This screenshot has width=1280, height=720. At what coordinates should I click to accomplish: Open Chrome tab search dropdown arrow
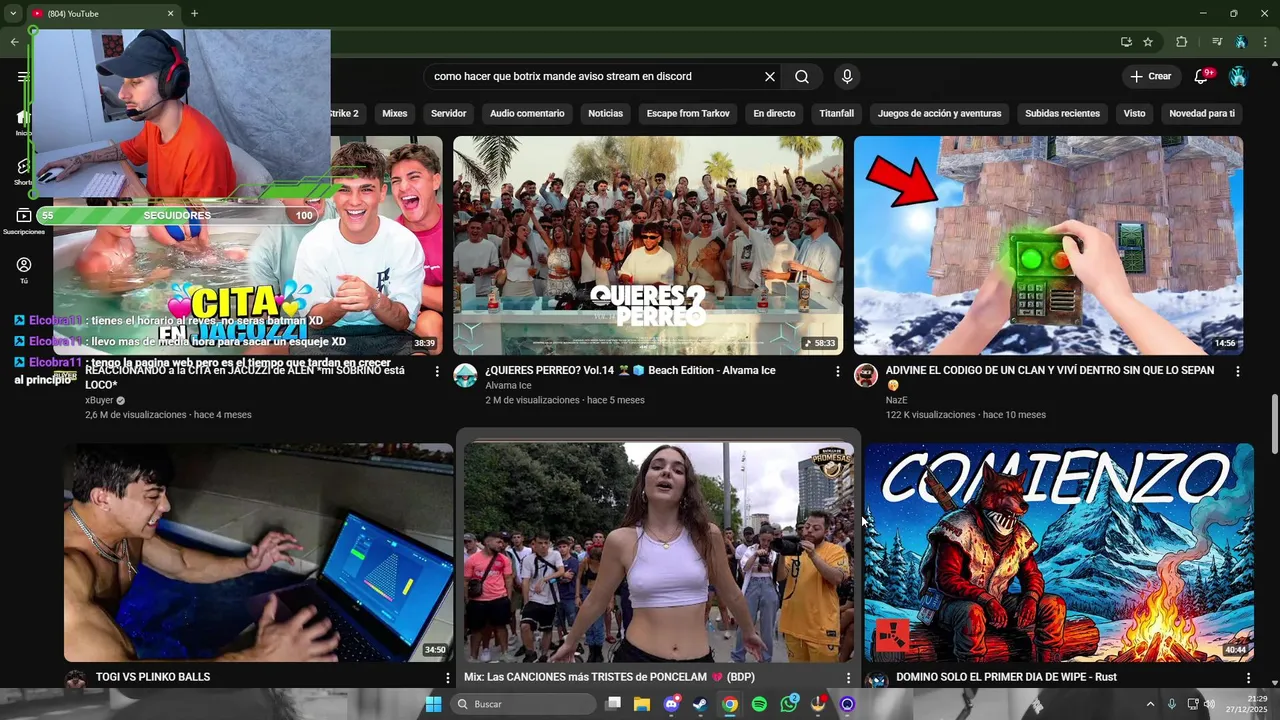(x=13, y=13)
